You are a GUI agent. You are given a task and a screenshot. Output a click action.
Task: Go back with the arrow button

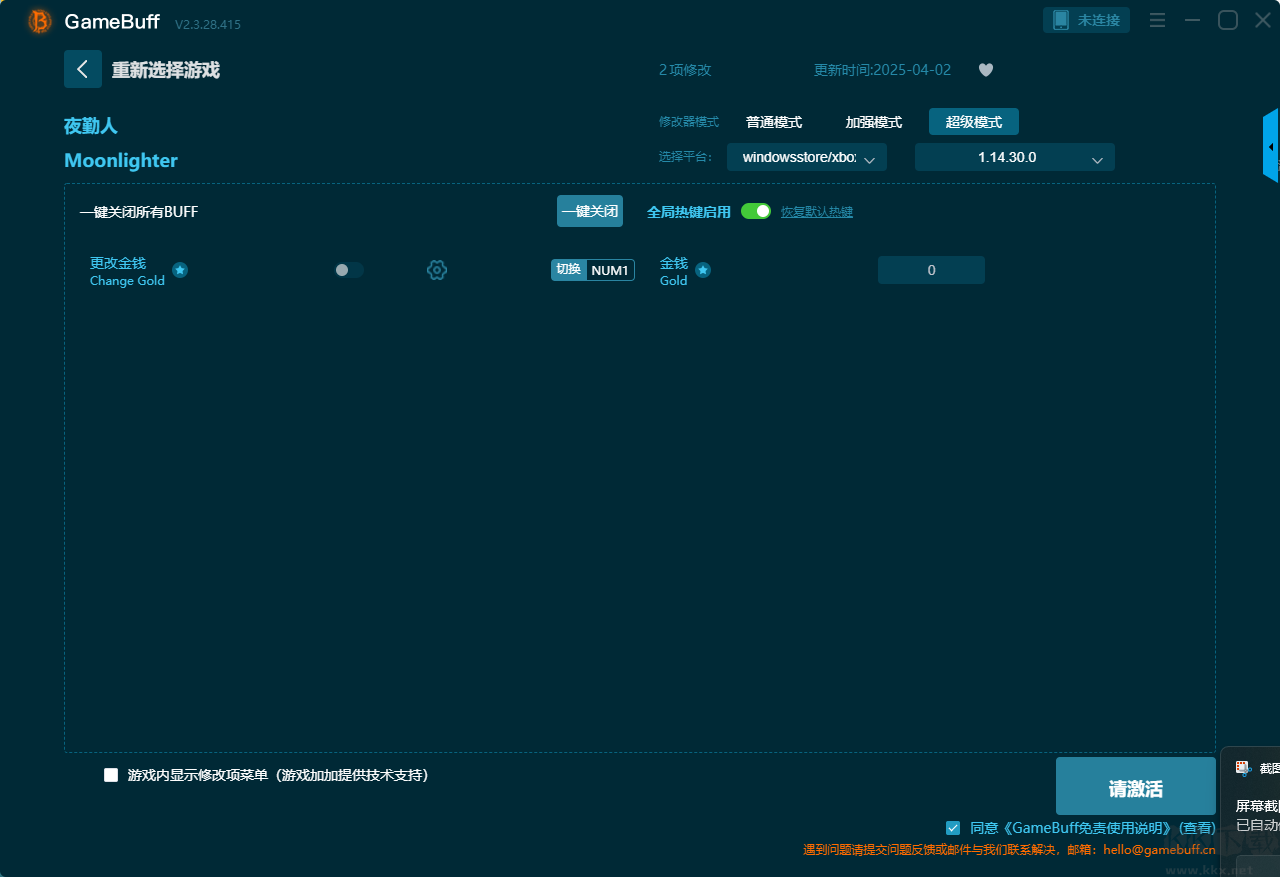[83, 69]
